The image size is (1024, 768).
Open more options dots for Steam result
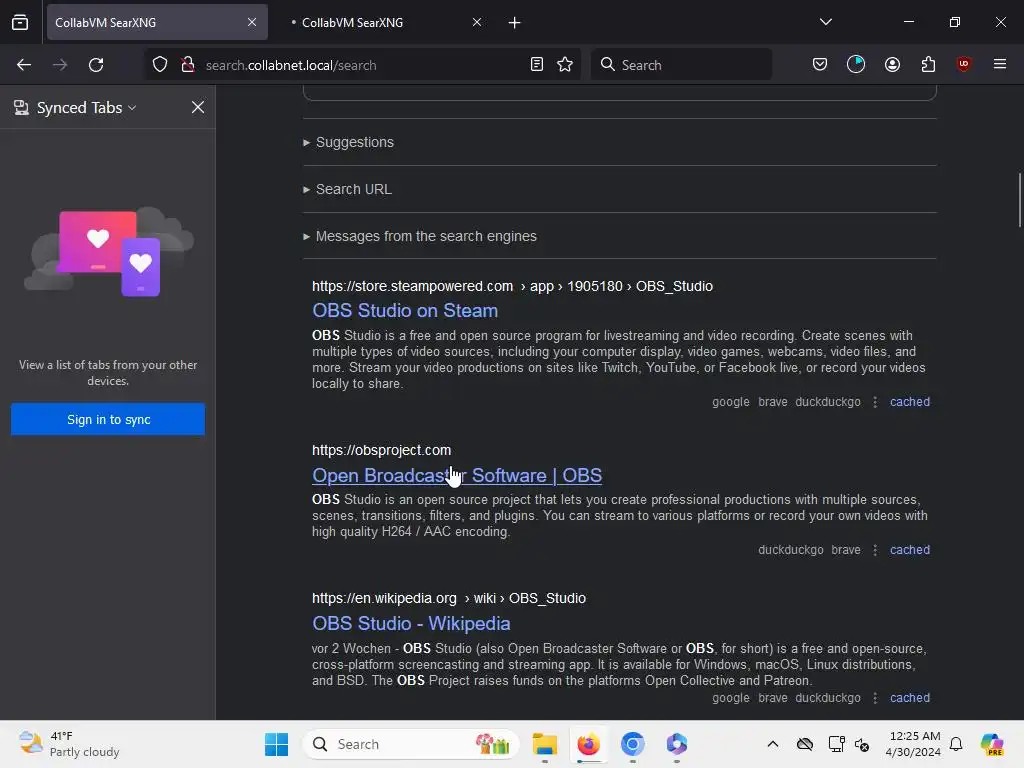875,402
